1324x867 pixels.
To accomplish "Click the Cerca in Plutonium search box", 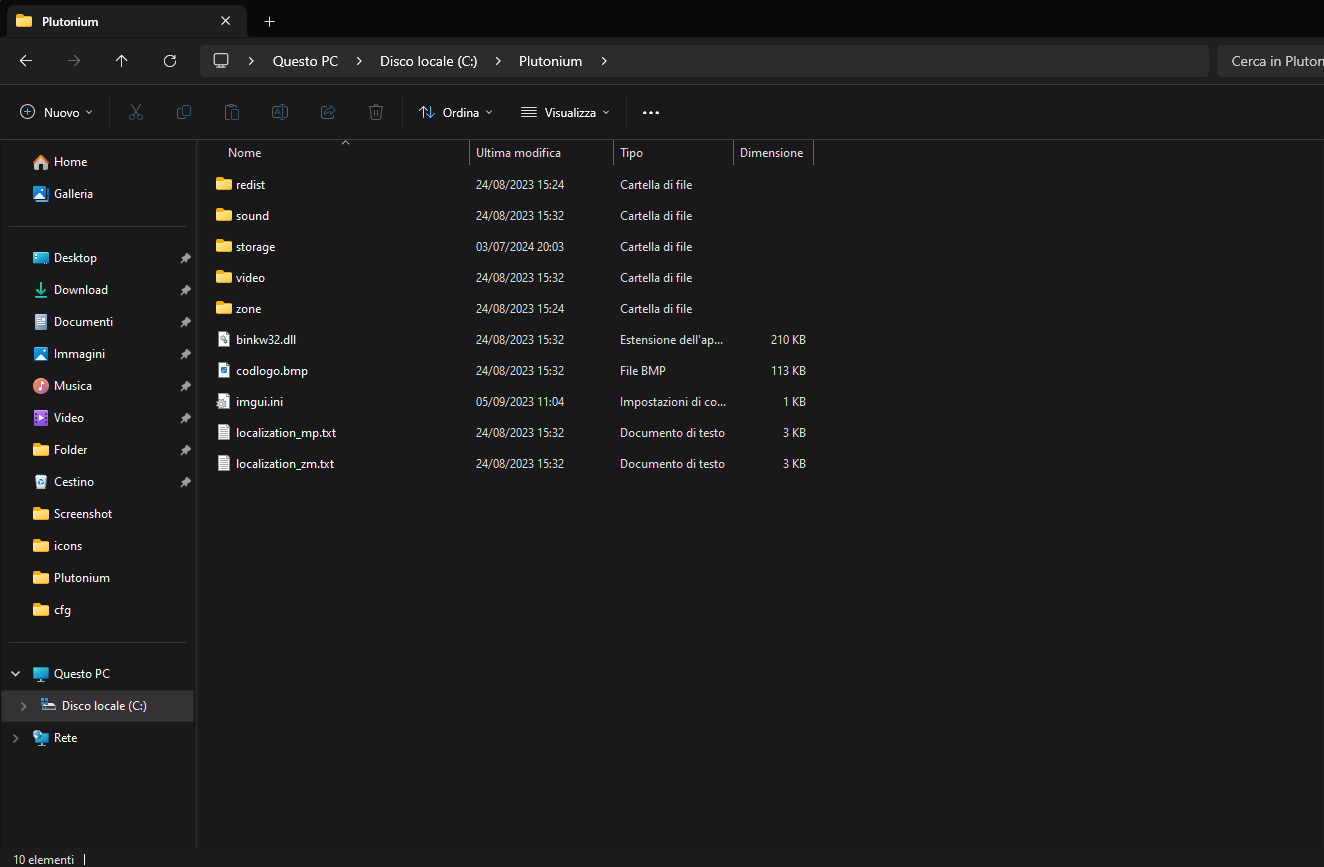I will [1270, 61].
